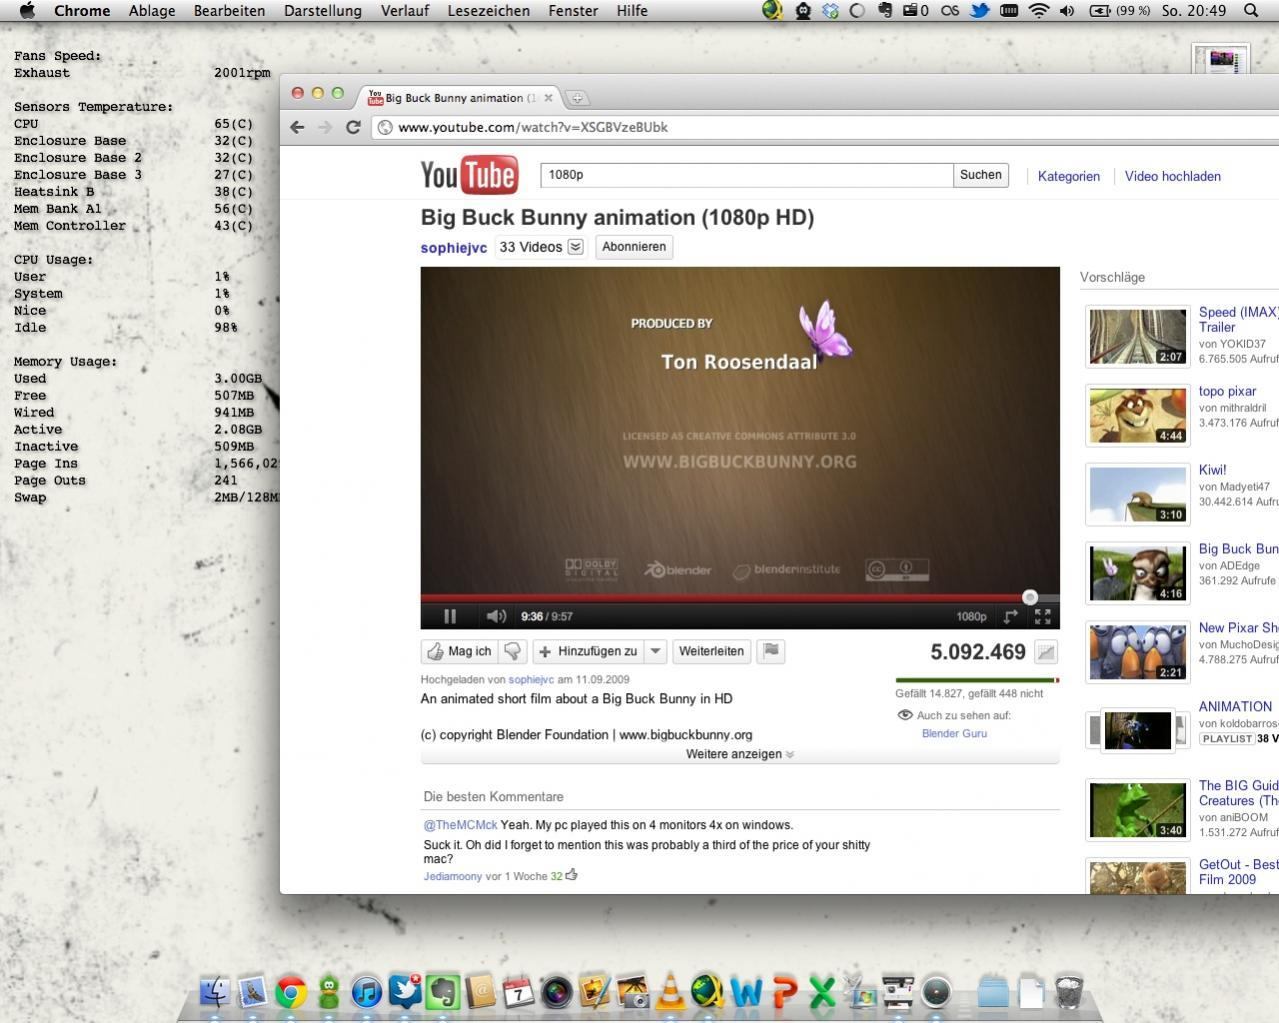Open the Kategorien link
This screenshot has height=1023, width=1279.
(1069, 176)
